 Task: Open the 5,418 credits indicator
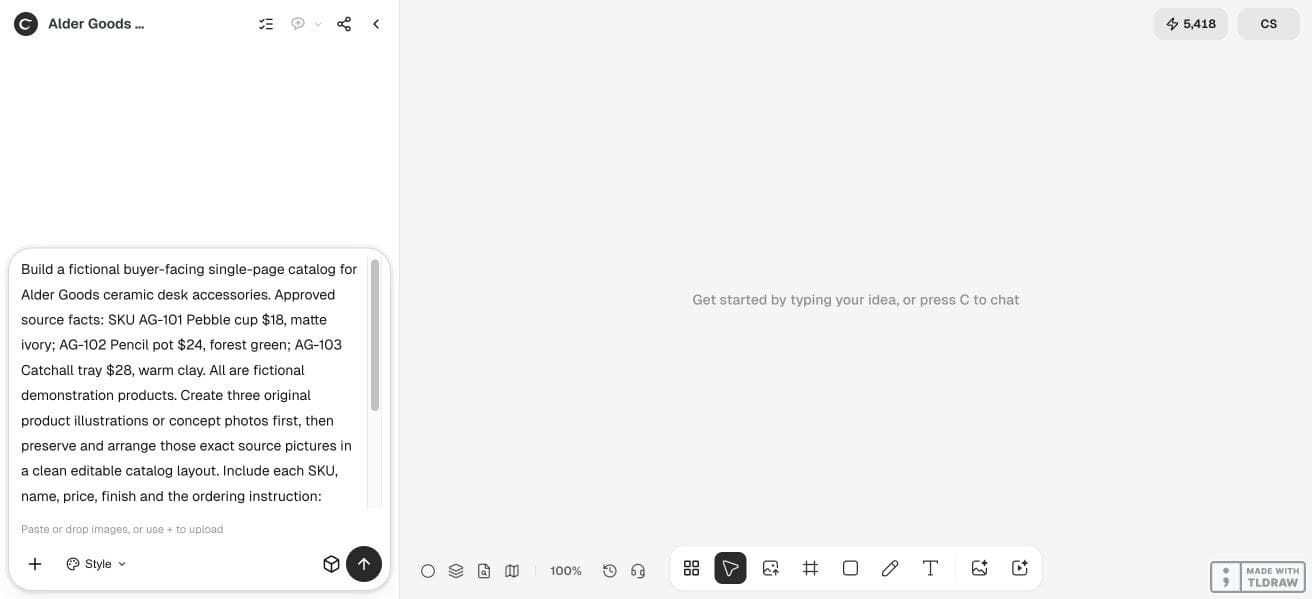1190,24
